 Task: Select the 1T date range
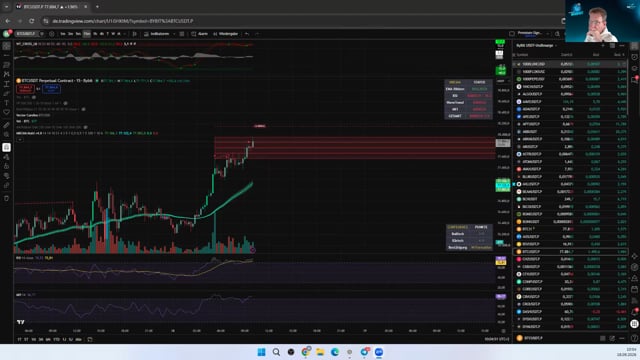19,340
